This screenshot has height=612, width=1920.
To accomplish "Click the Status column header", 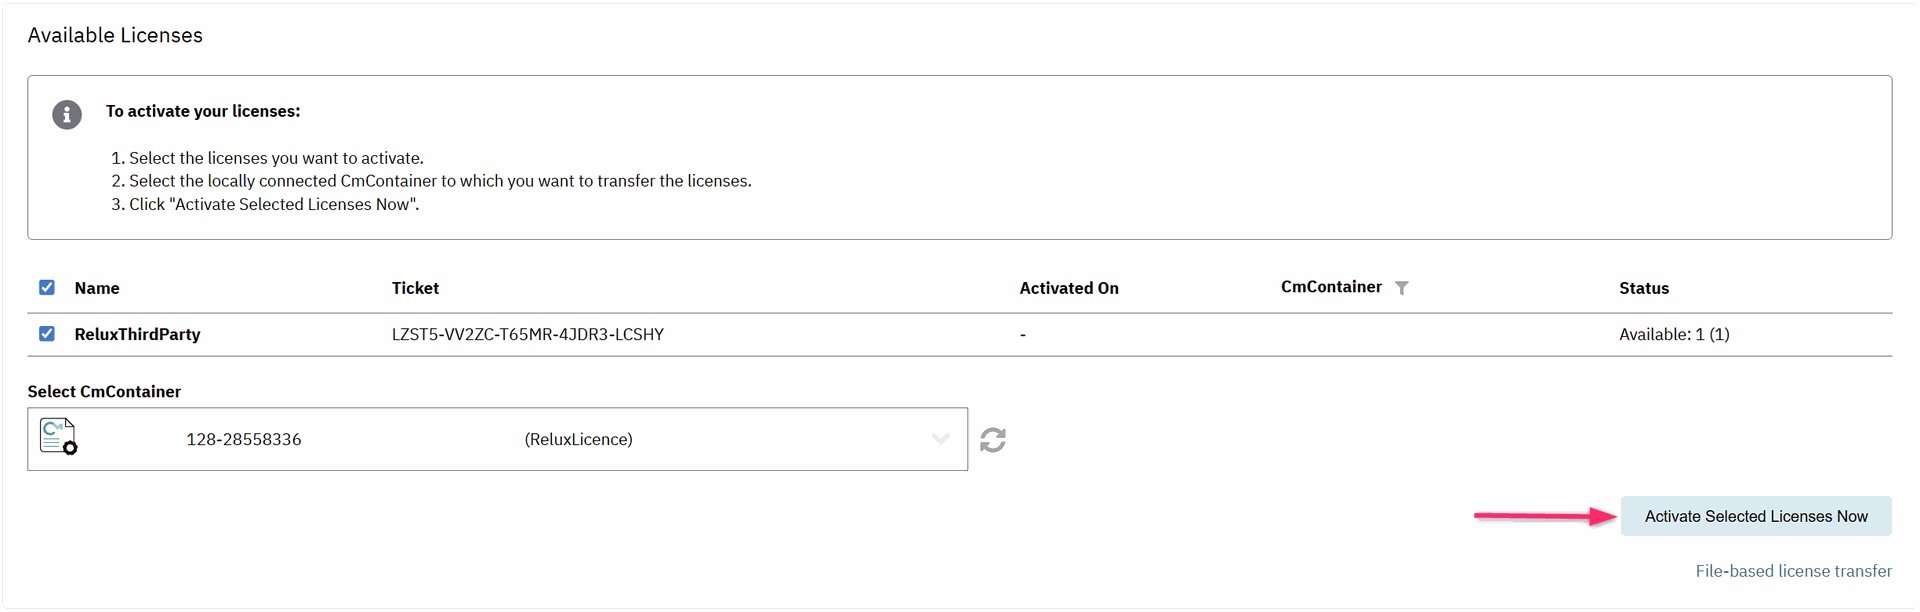I will point(1644,289).
